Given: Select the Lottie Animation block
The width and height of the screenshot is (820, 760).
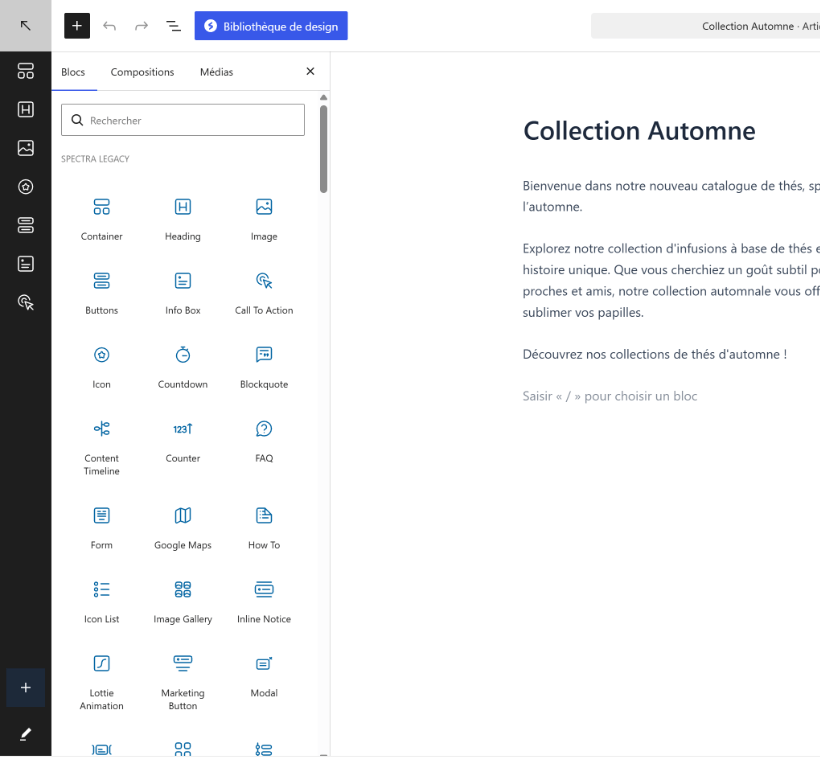Looking at the screenshot, I should (x=101, y=682).
